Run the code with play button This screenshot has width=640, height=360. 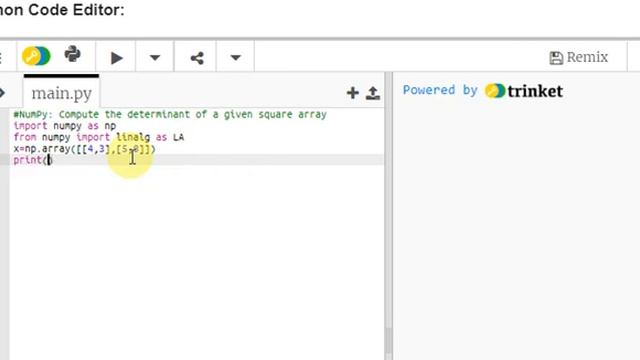point(116,58)
